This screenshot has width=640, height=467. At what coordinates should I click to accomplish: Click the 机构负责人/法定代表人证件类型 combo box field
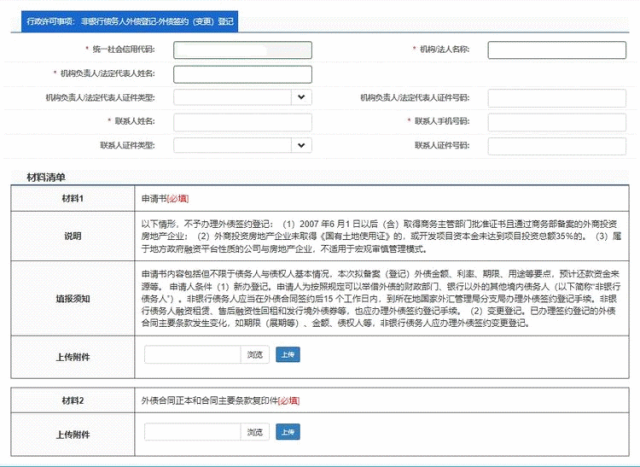coord(242,98)
